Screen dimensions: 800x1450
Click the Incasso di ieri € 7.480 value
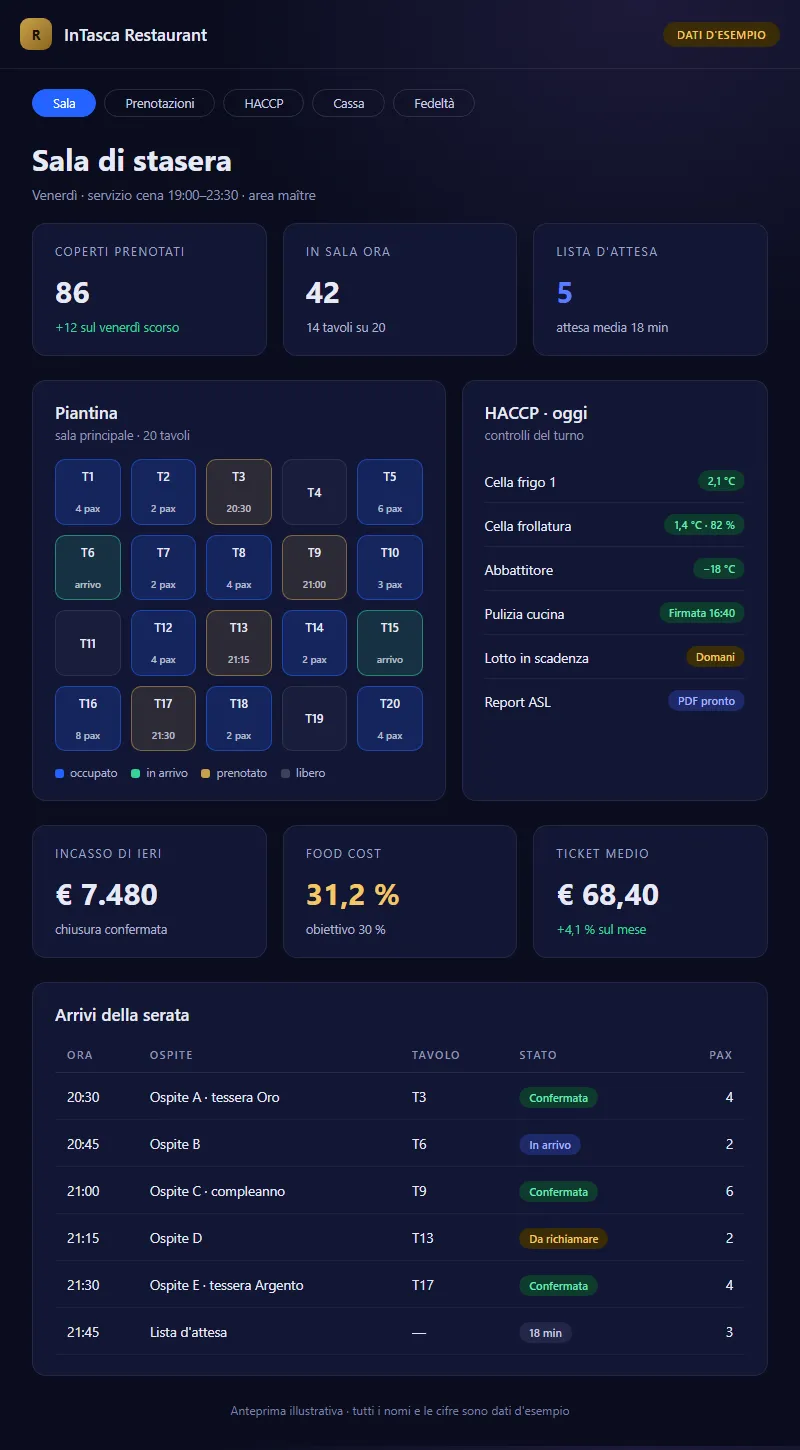coord(107,895)
